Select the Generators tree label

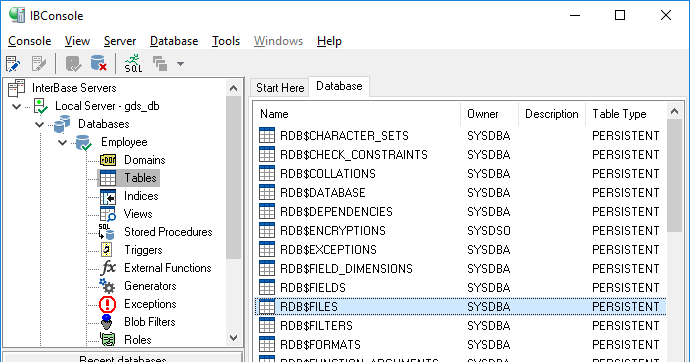pyautogui.click(x=150, y=286)
